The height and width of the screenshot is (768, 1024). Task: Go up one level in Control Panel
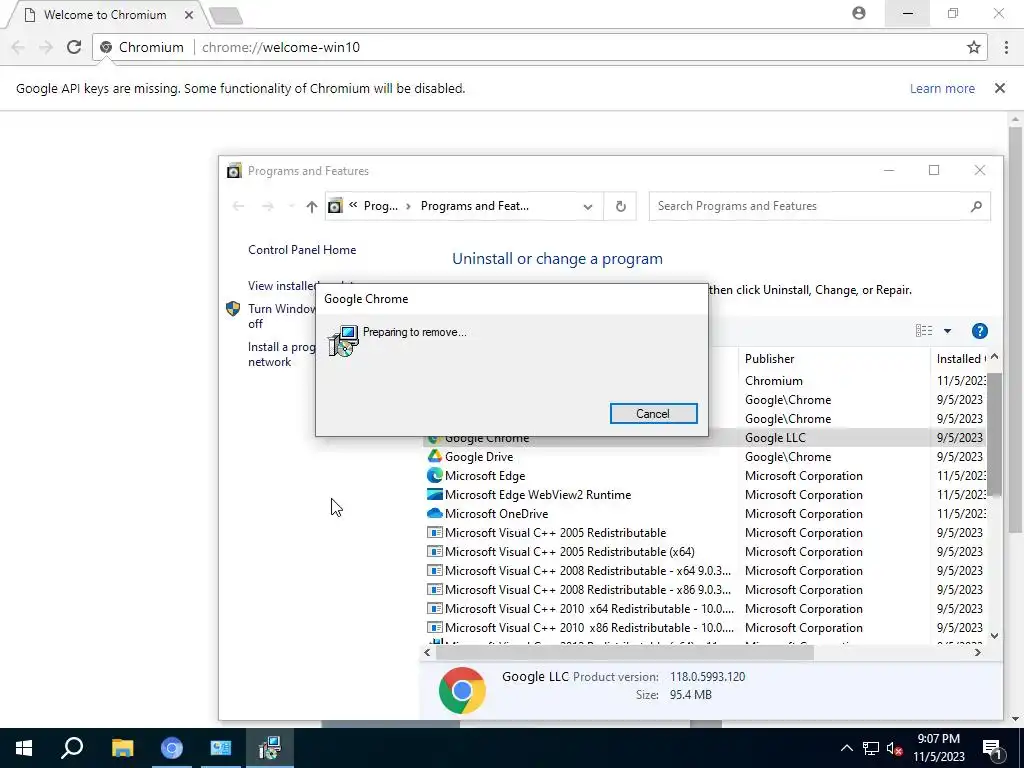(x=312, y=206)
